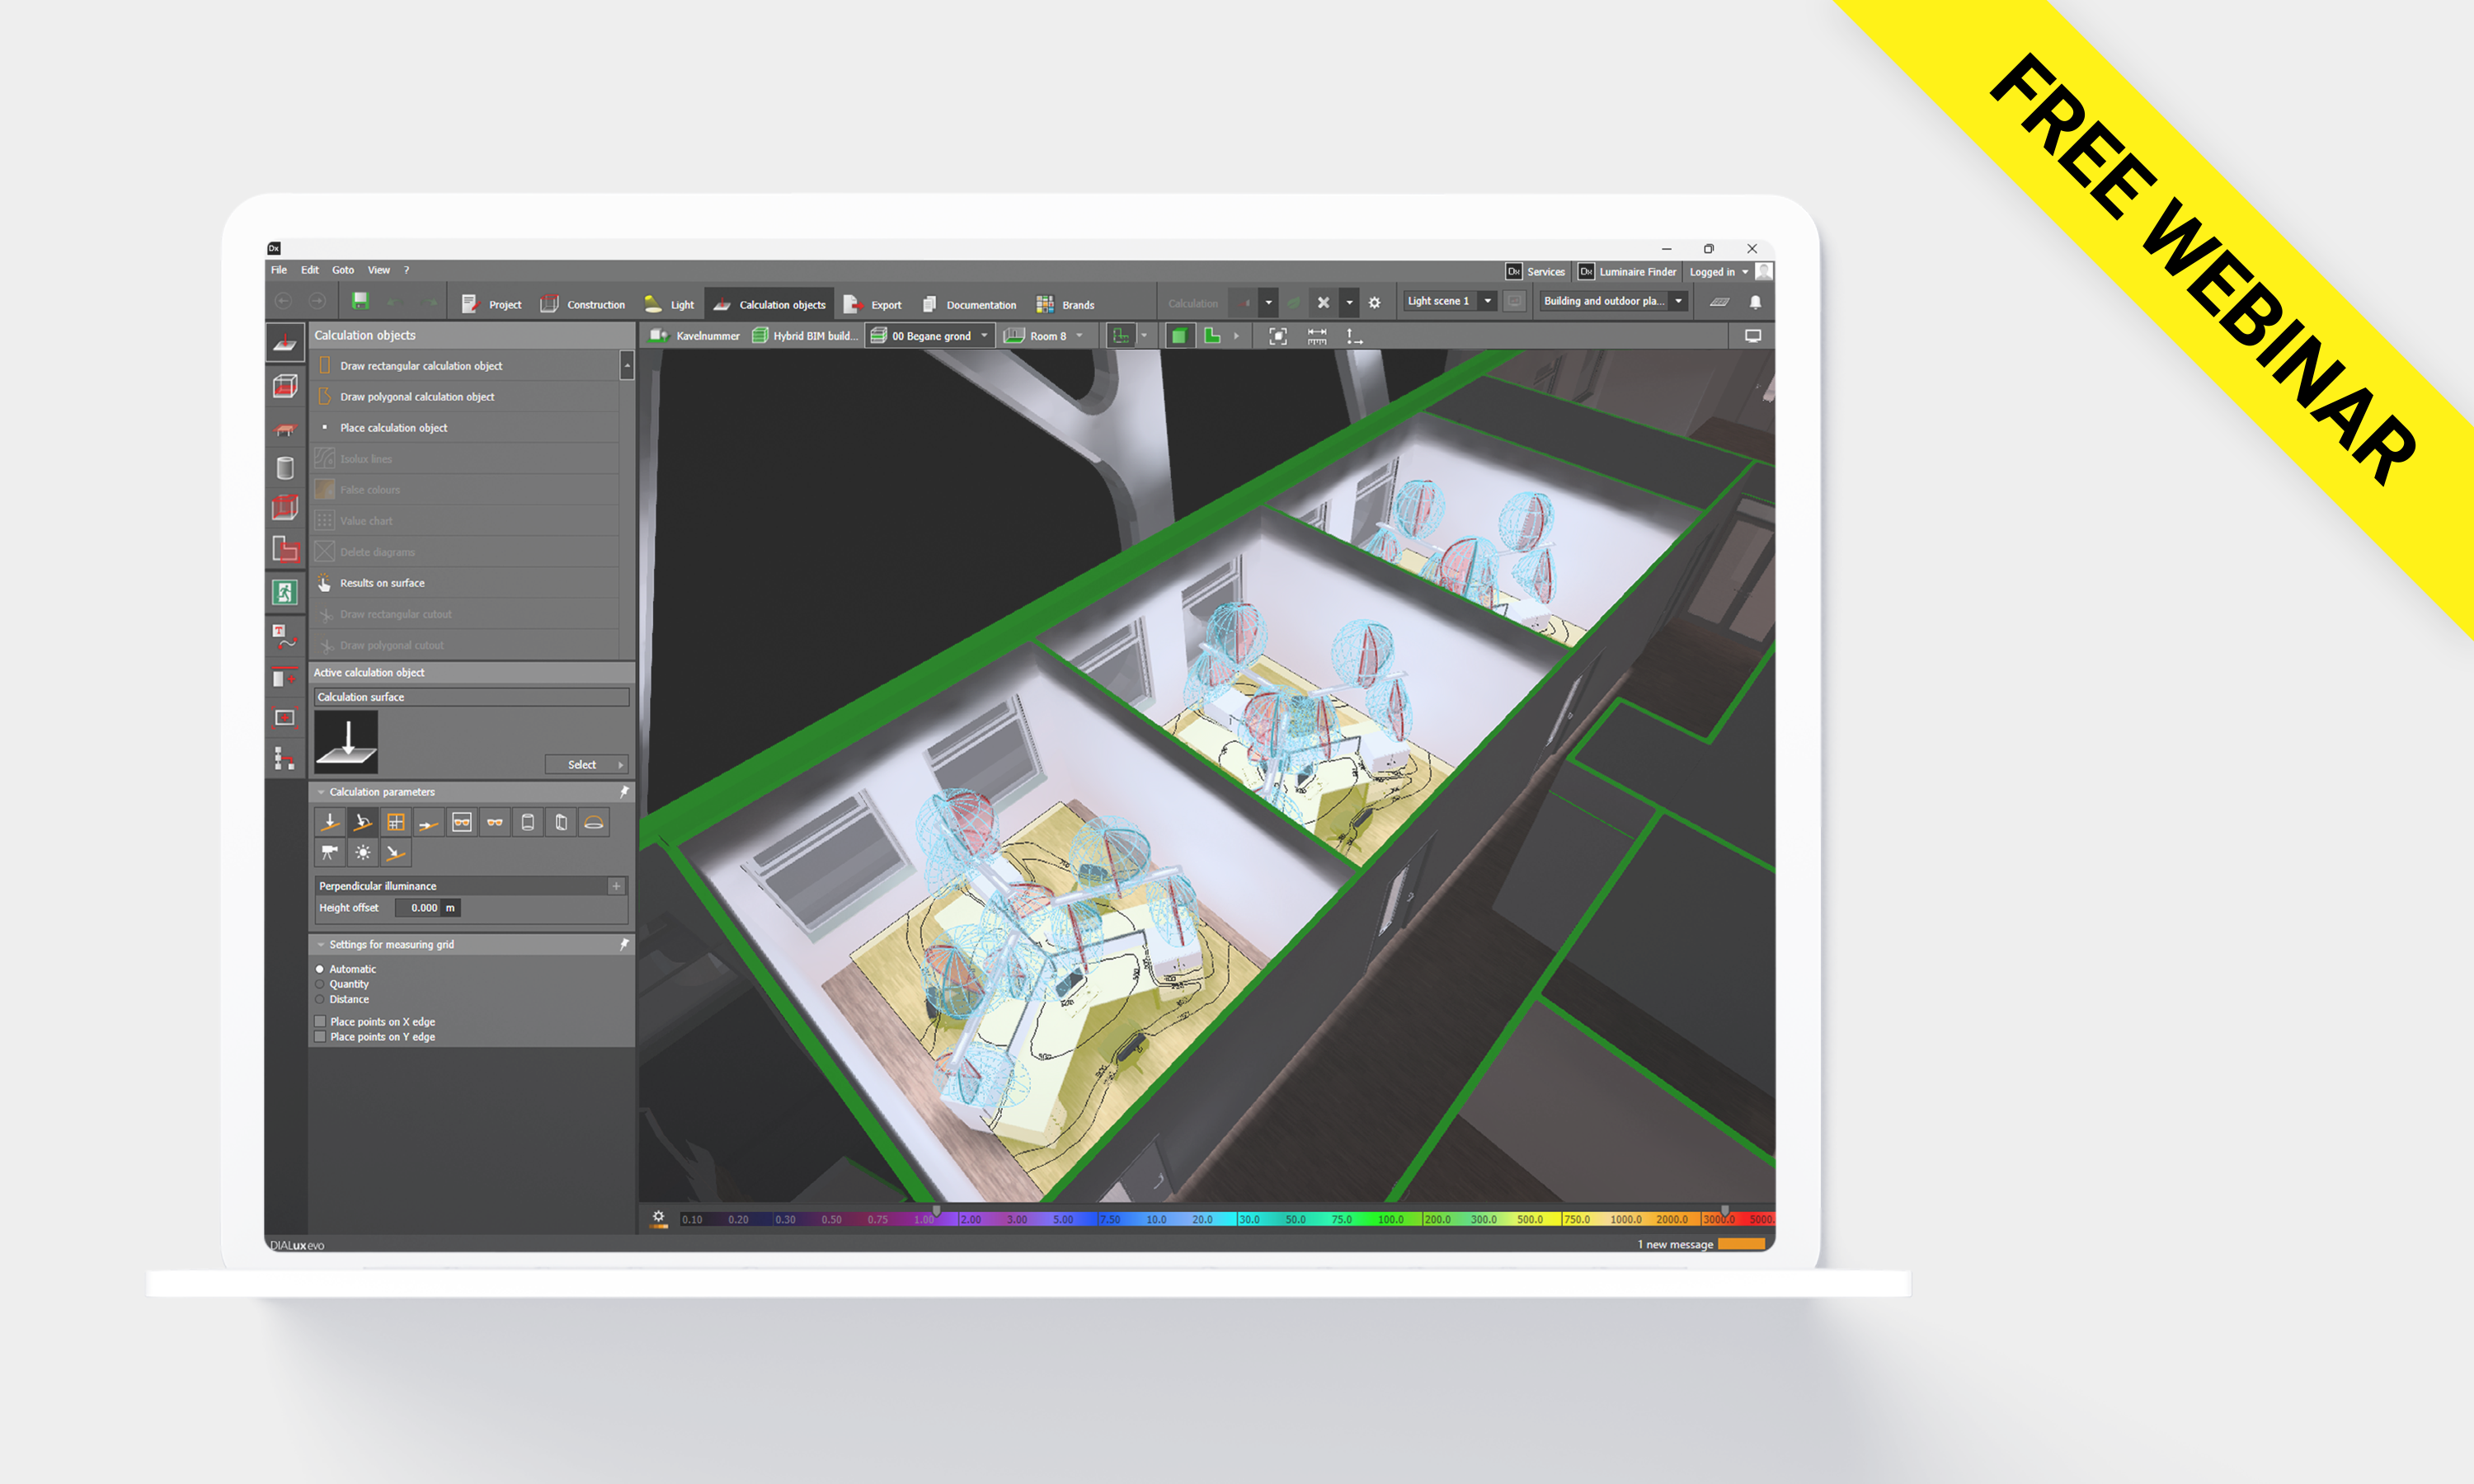
Task: Open the 00 Begane grond storey dropdown
Action: [984, 336]
